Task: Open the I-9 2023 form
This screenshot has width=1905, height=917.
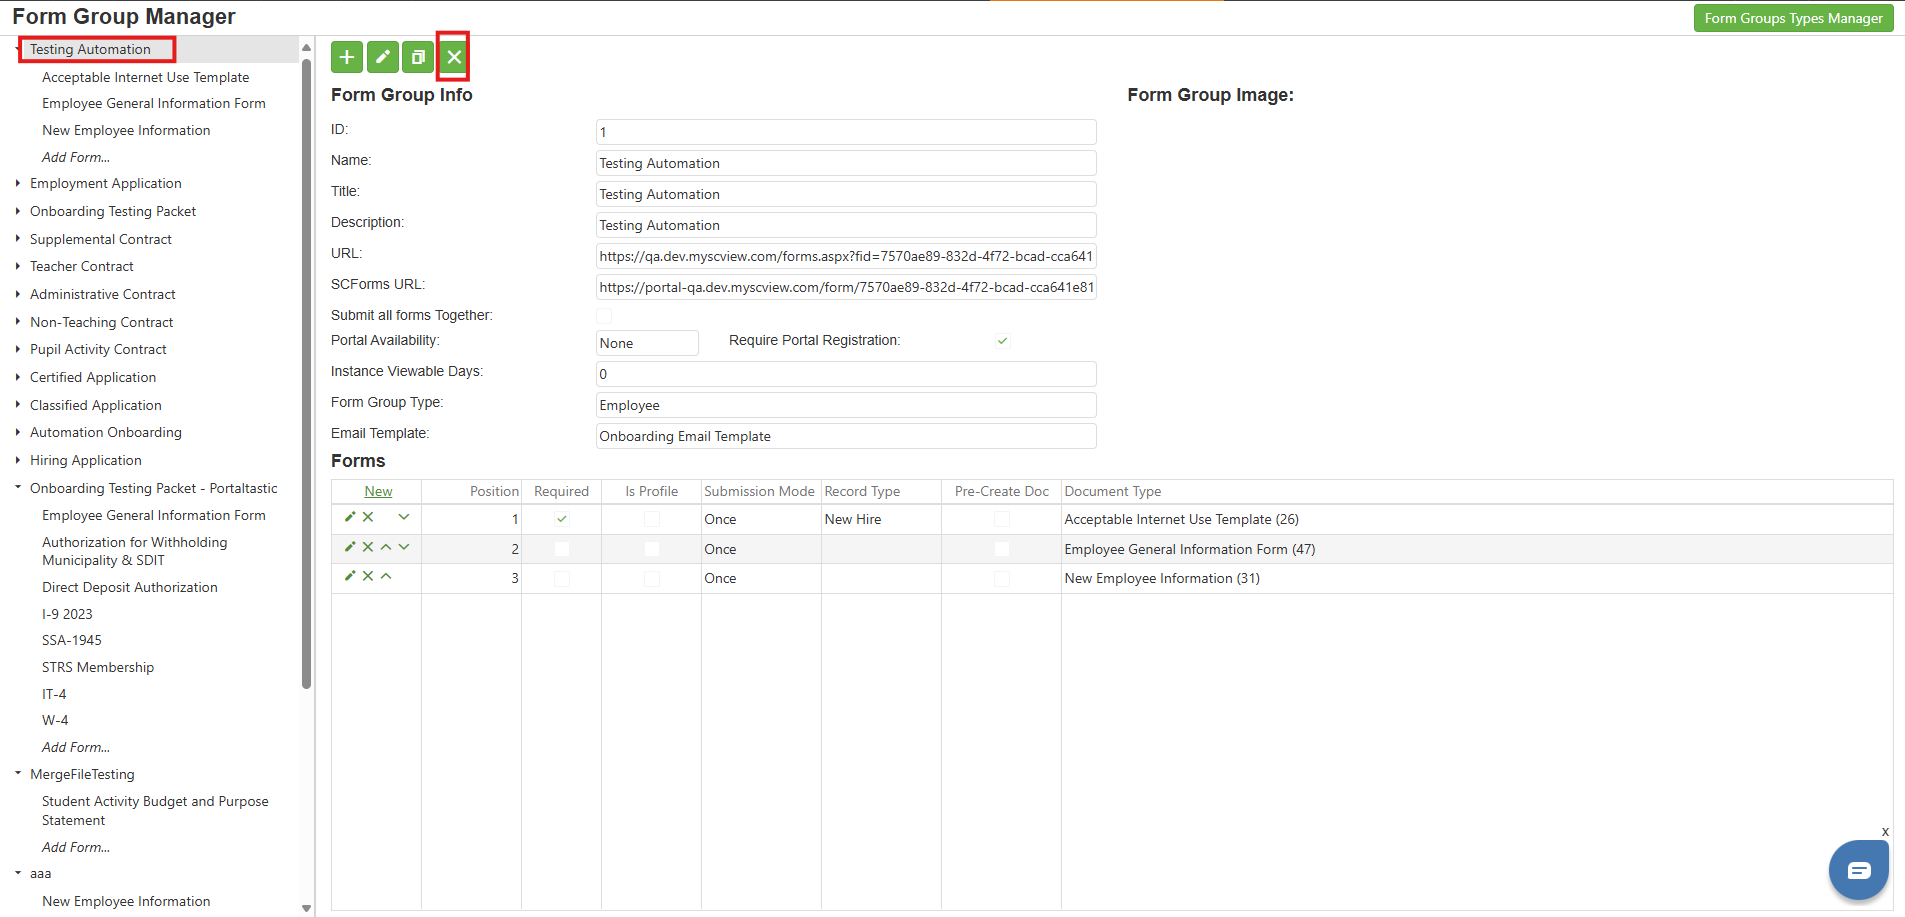Action: [67, 614]
